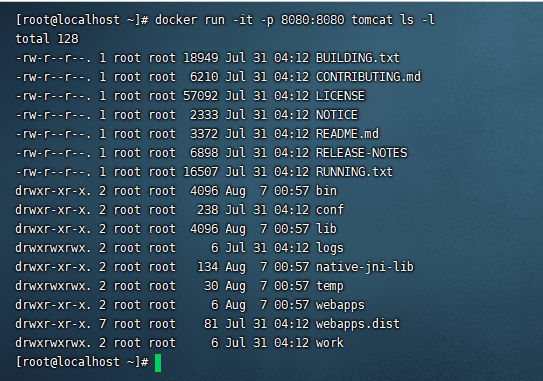Select the CONTRIBUTING.md file name
Image resolution: width=543 pixels, height=381 pixels.
tap(368, 77)
